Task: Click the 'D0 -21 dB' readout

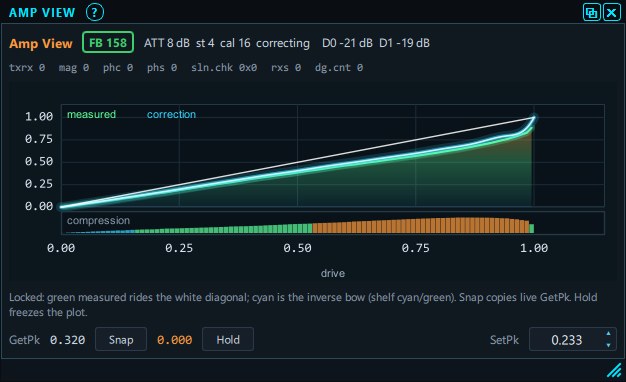Action: 347,43
